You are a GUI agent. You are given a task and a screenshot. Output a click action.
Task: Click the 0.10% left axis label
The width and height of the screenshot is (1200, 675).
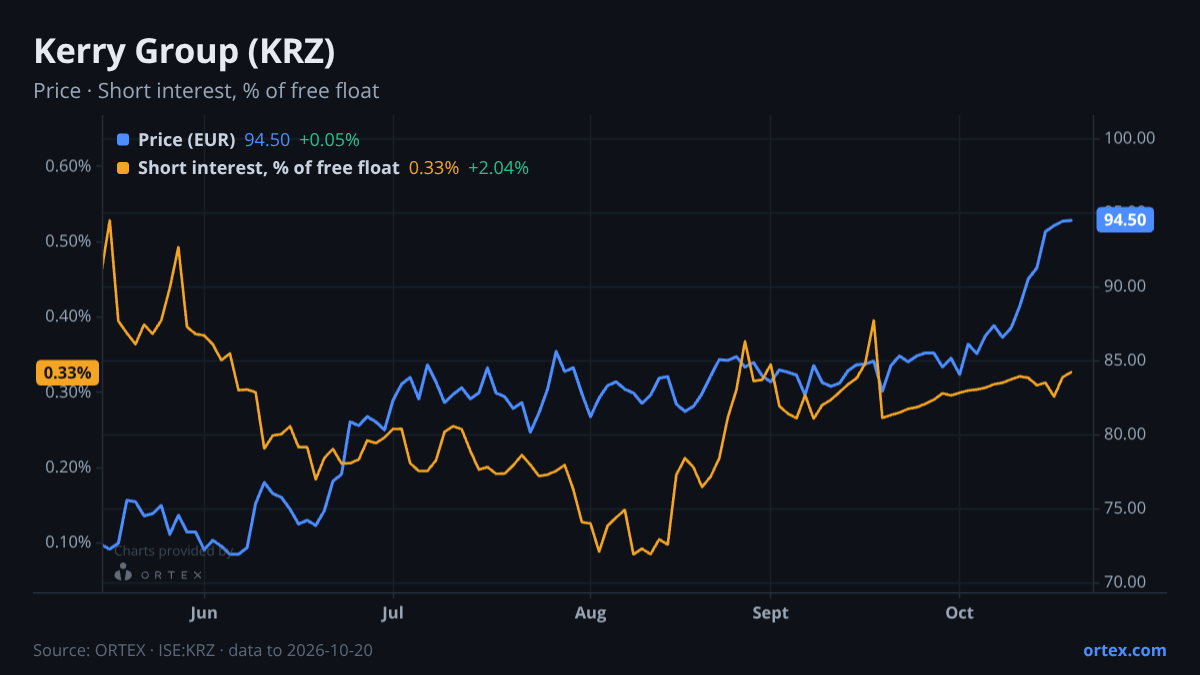[68, 542]
